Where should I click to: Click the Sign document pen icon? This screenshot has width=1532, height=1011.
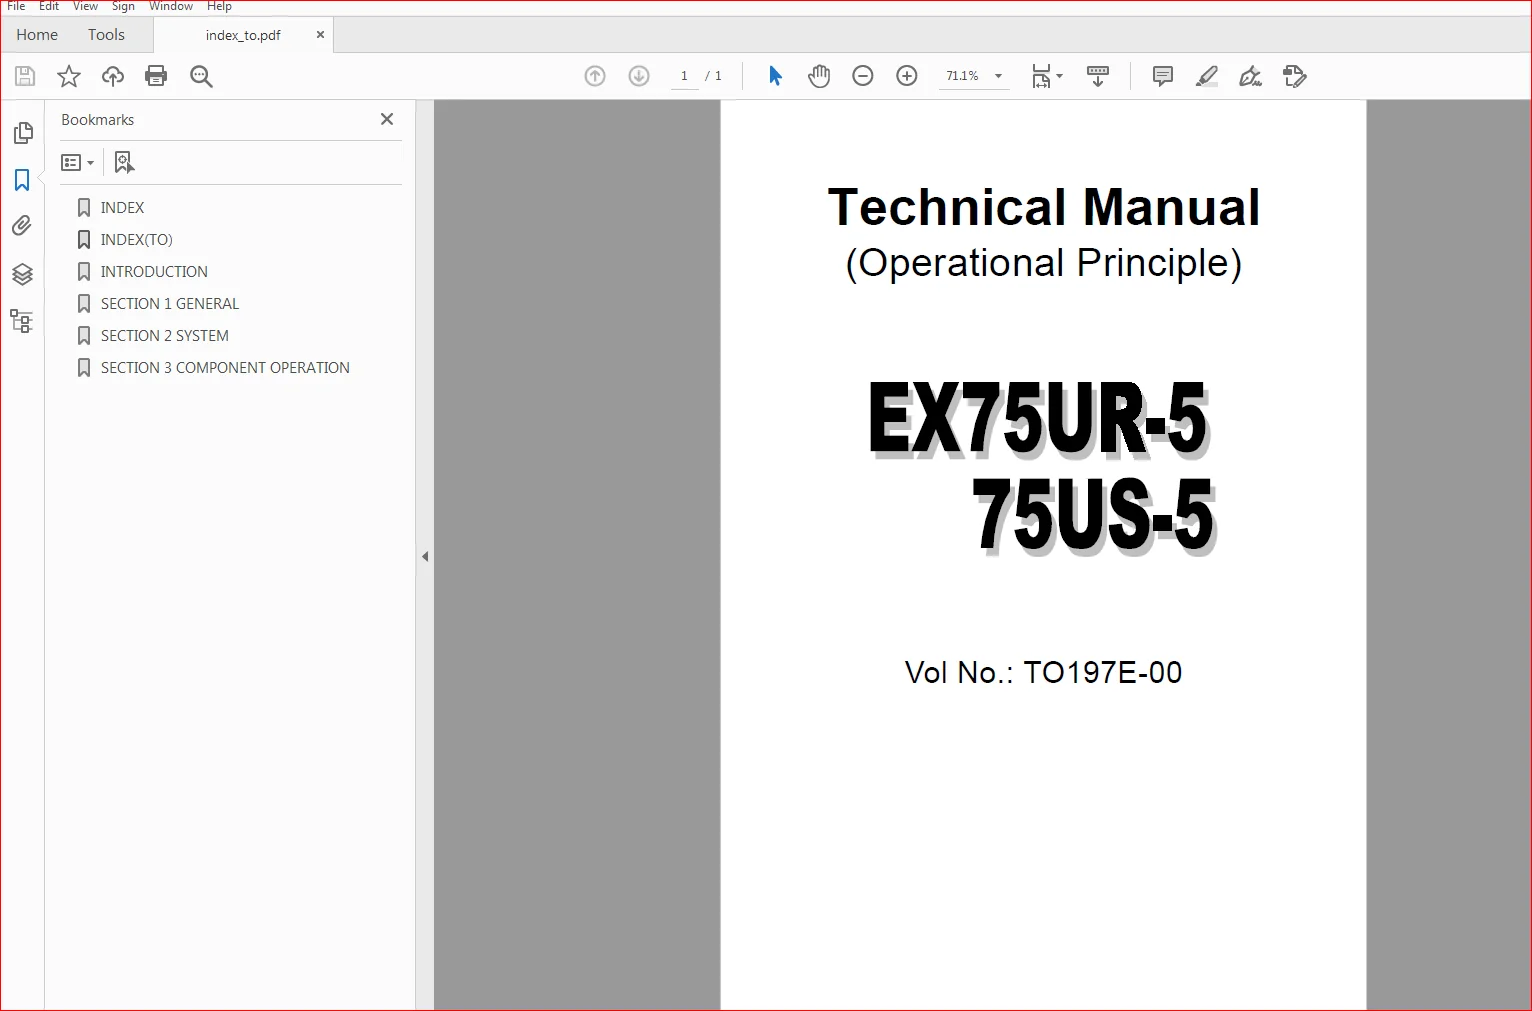[1250, 76]
